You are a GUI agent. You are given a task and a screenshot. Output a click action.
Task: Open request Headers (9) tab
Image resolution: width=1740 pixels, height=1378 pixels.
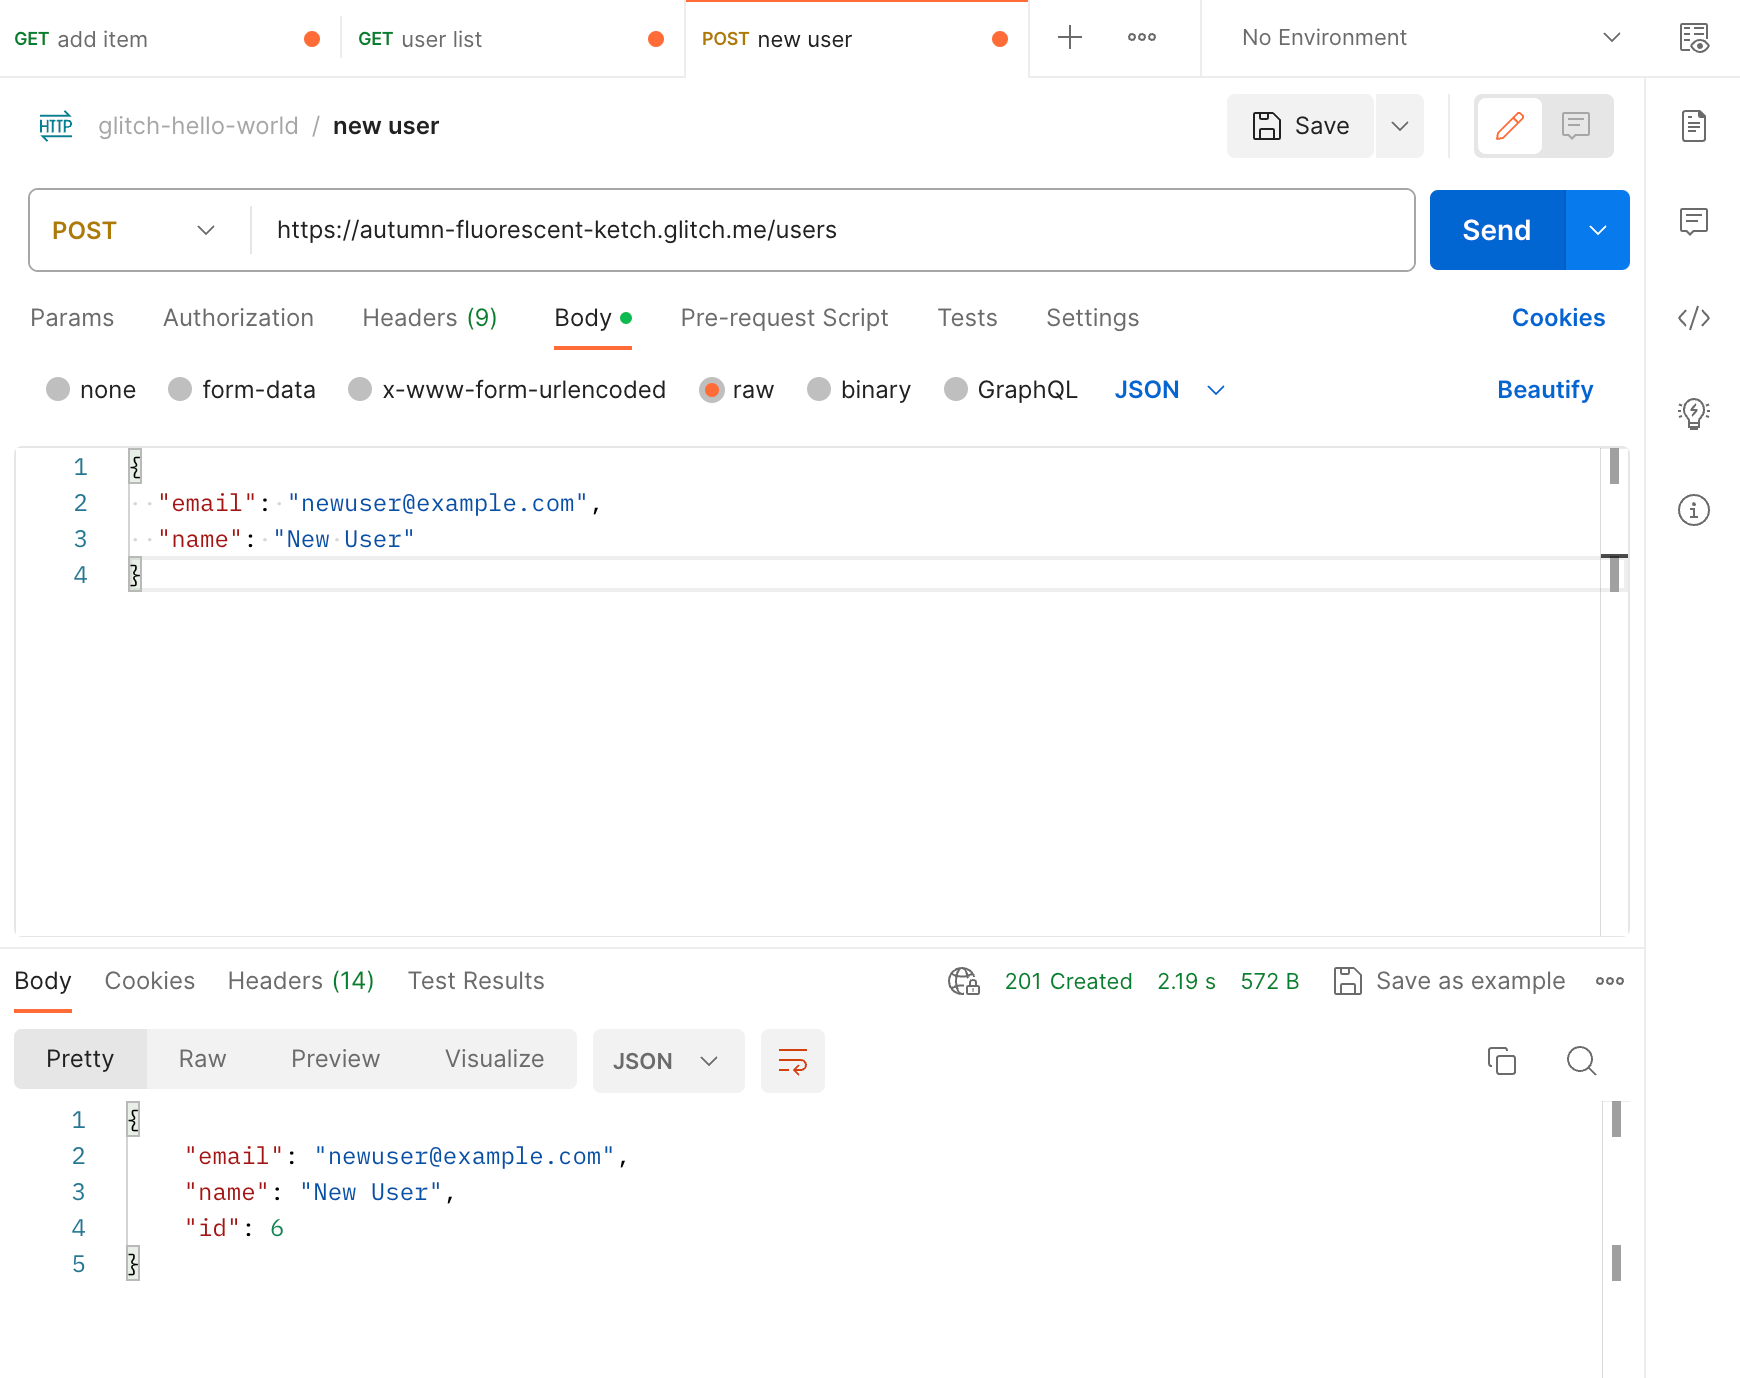pos(430,318)
